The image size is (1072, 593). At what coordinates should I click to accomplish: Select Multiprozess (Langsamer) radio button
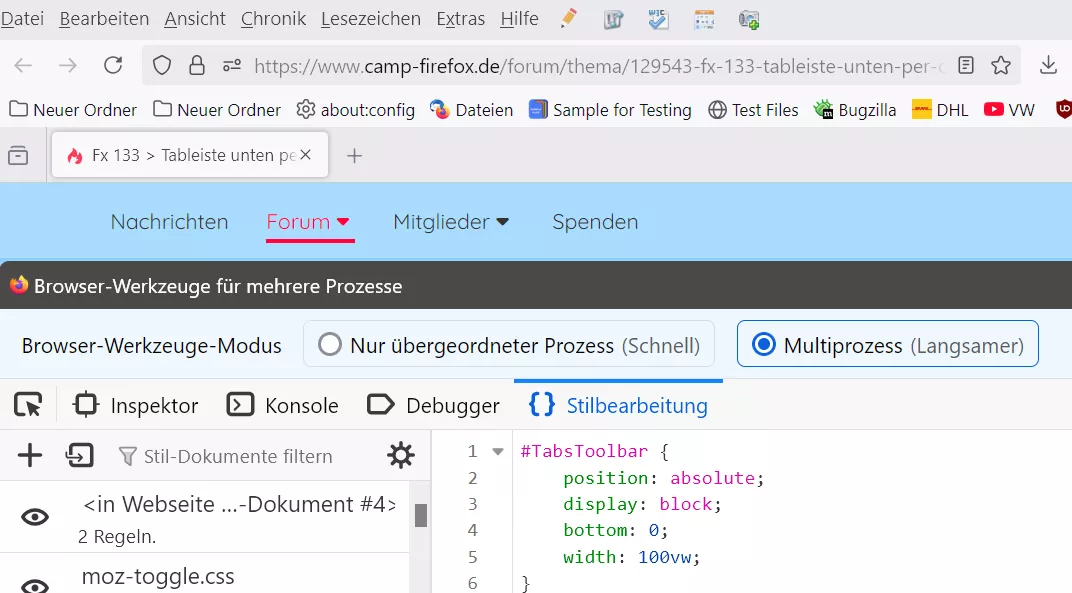pos(764,345)
